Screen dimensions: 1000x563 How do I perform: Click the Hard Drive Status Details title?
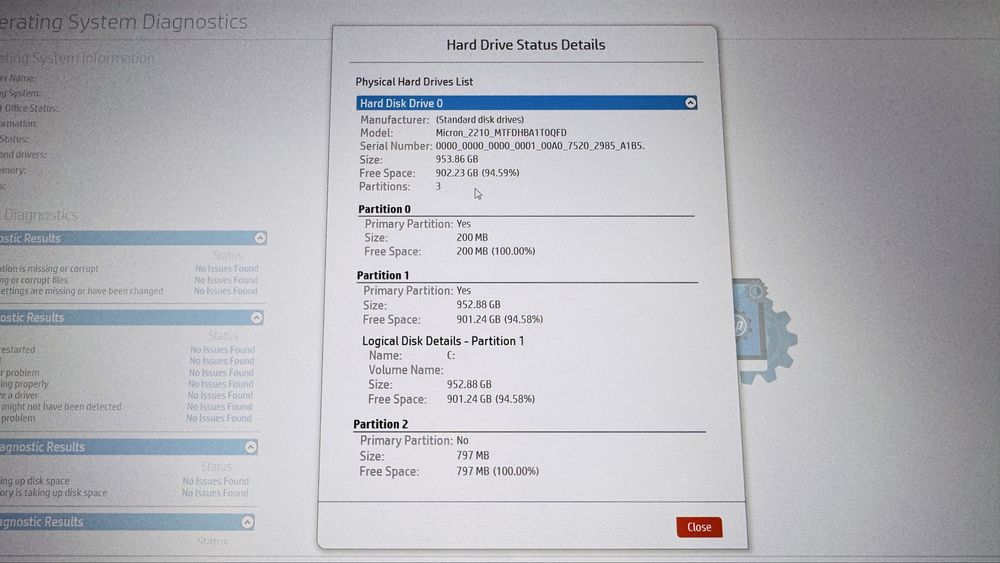pos(526,45)
